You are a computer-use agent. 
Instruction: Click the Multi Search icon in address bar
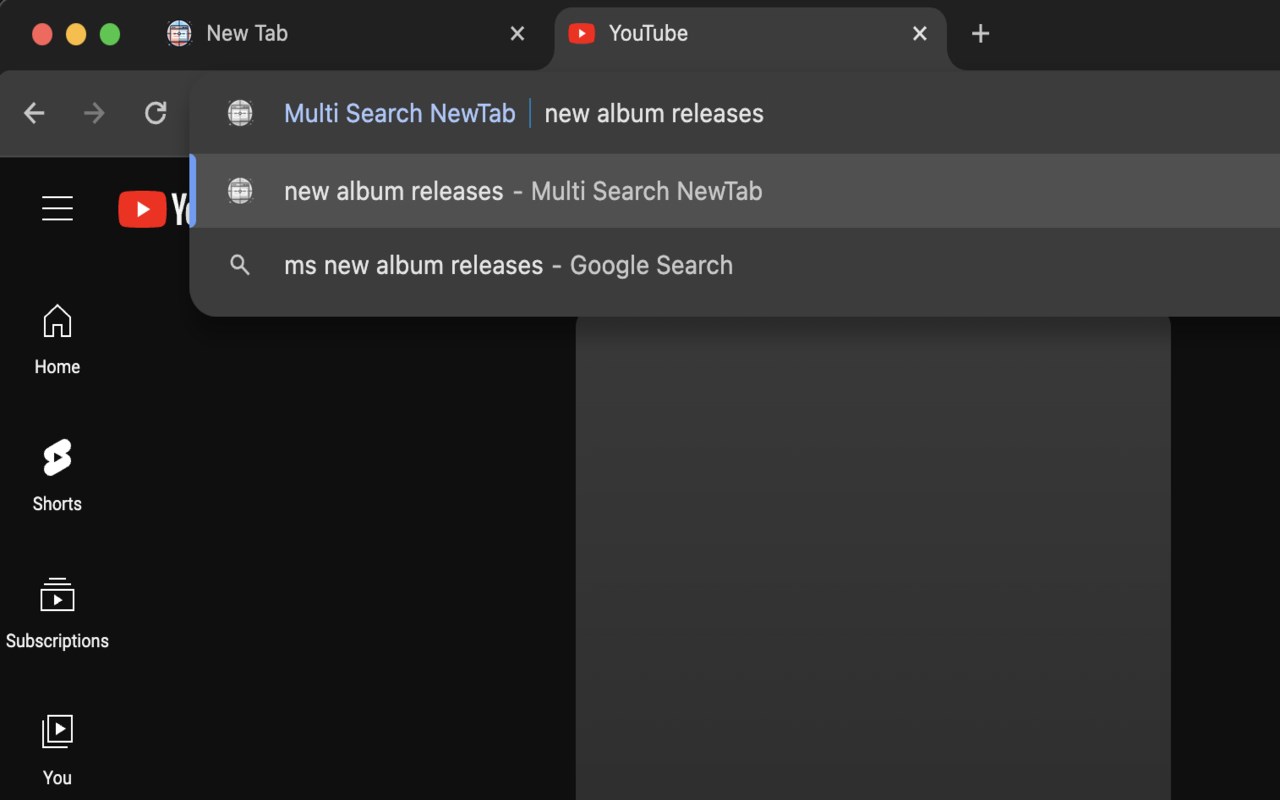240,113
